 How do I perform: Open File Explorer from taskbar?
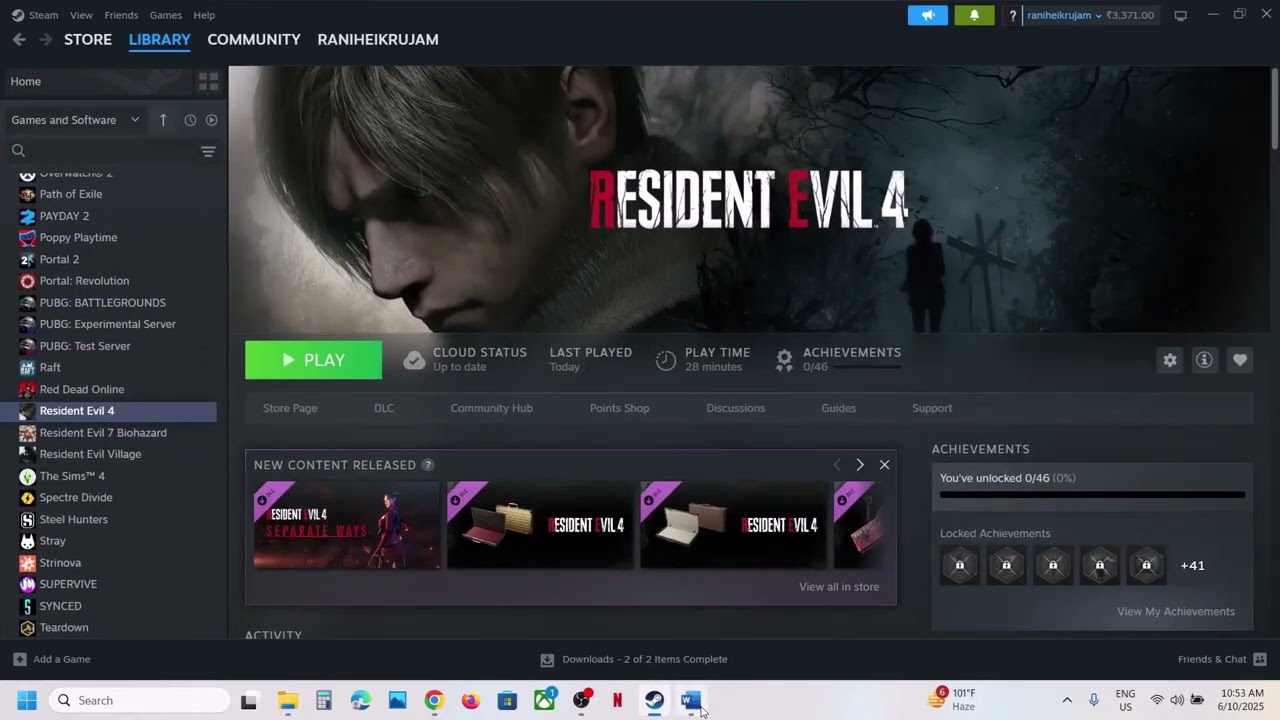[x=287, y=700]
